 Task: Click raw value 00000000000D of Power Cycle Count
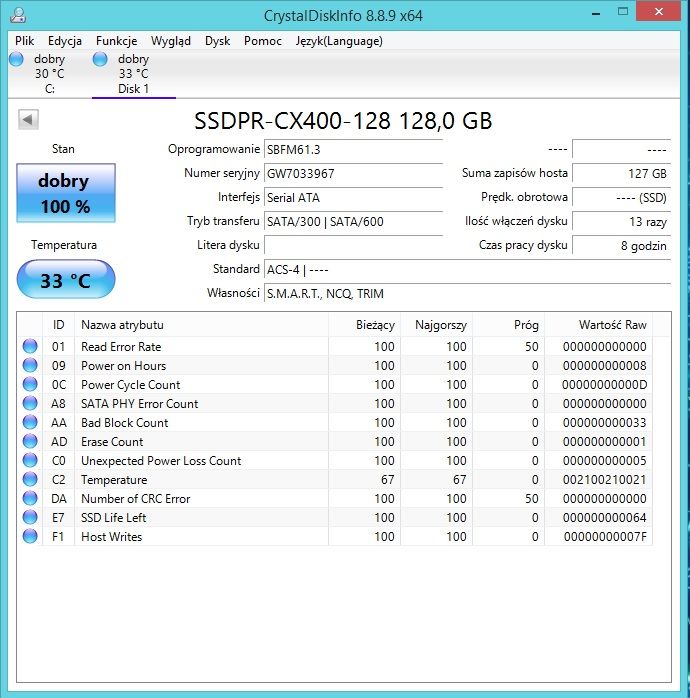tap(605, 385)
